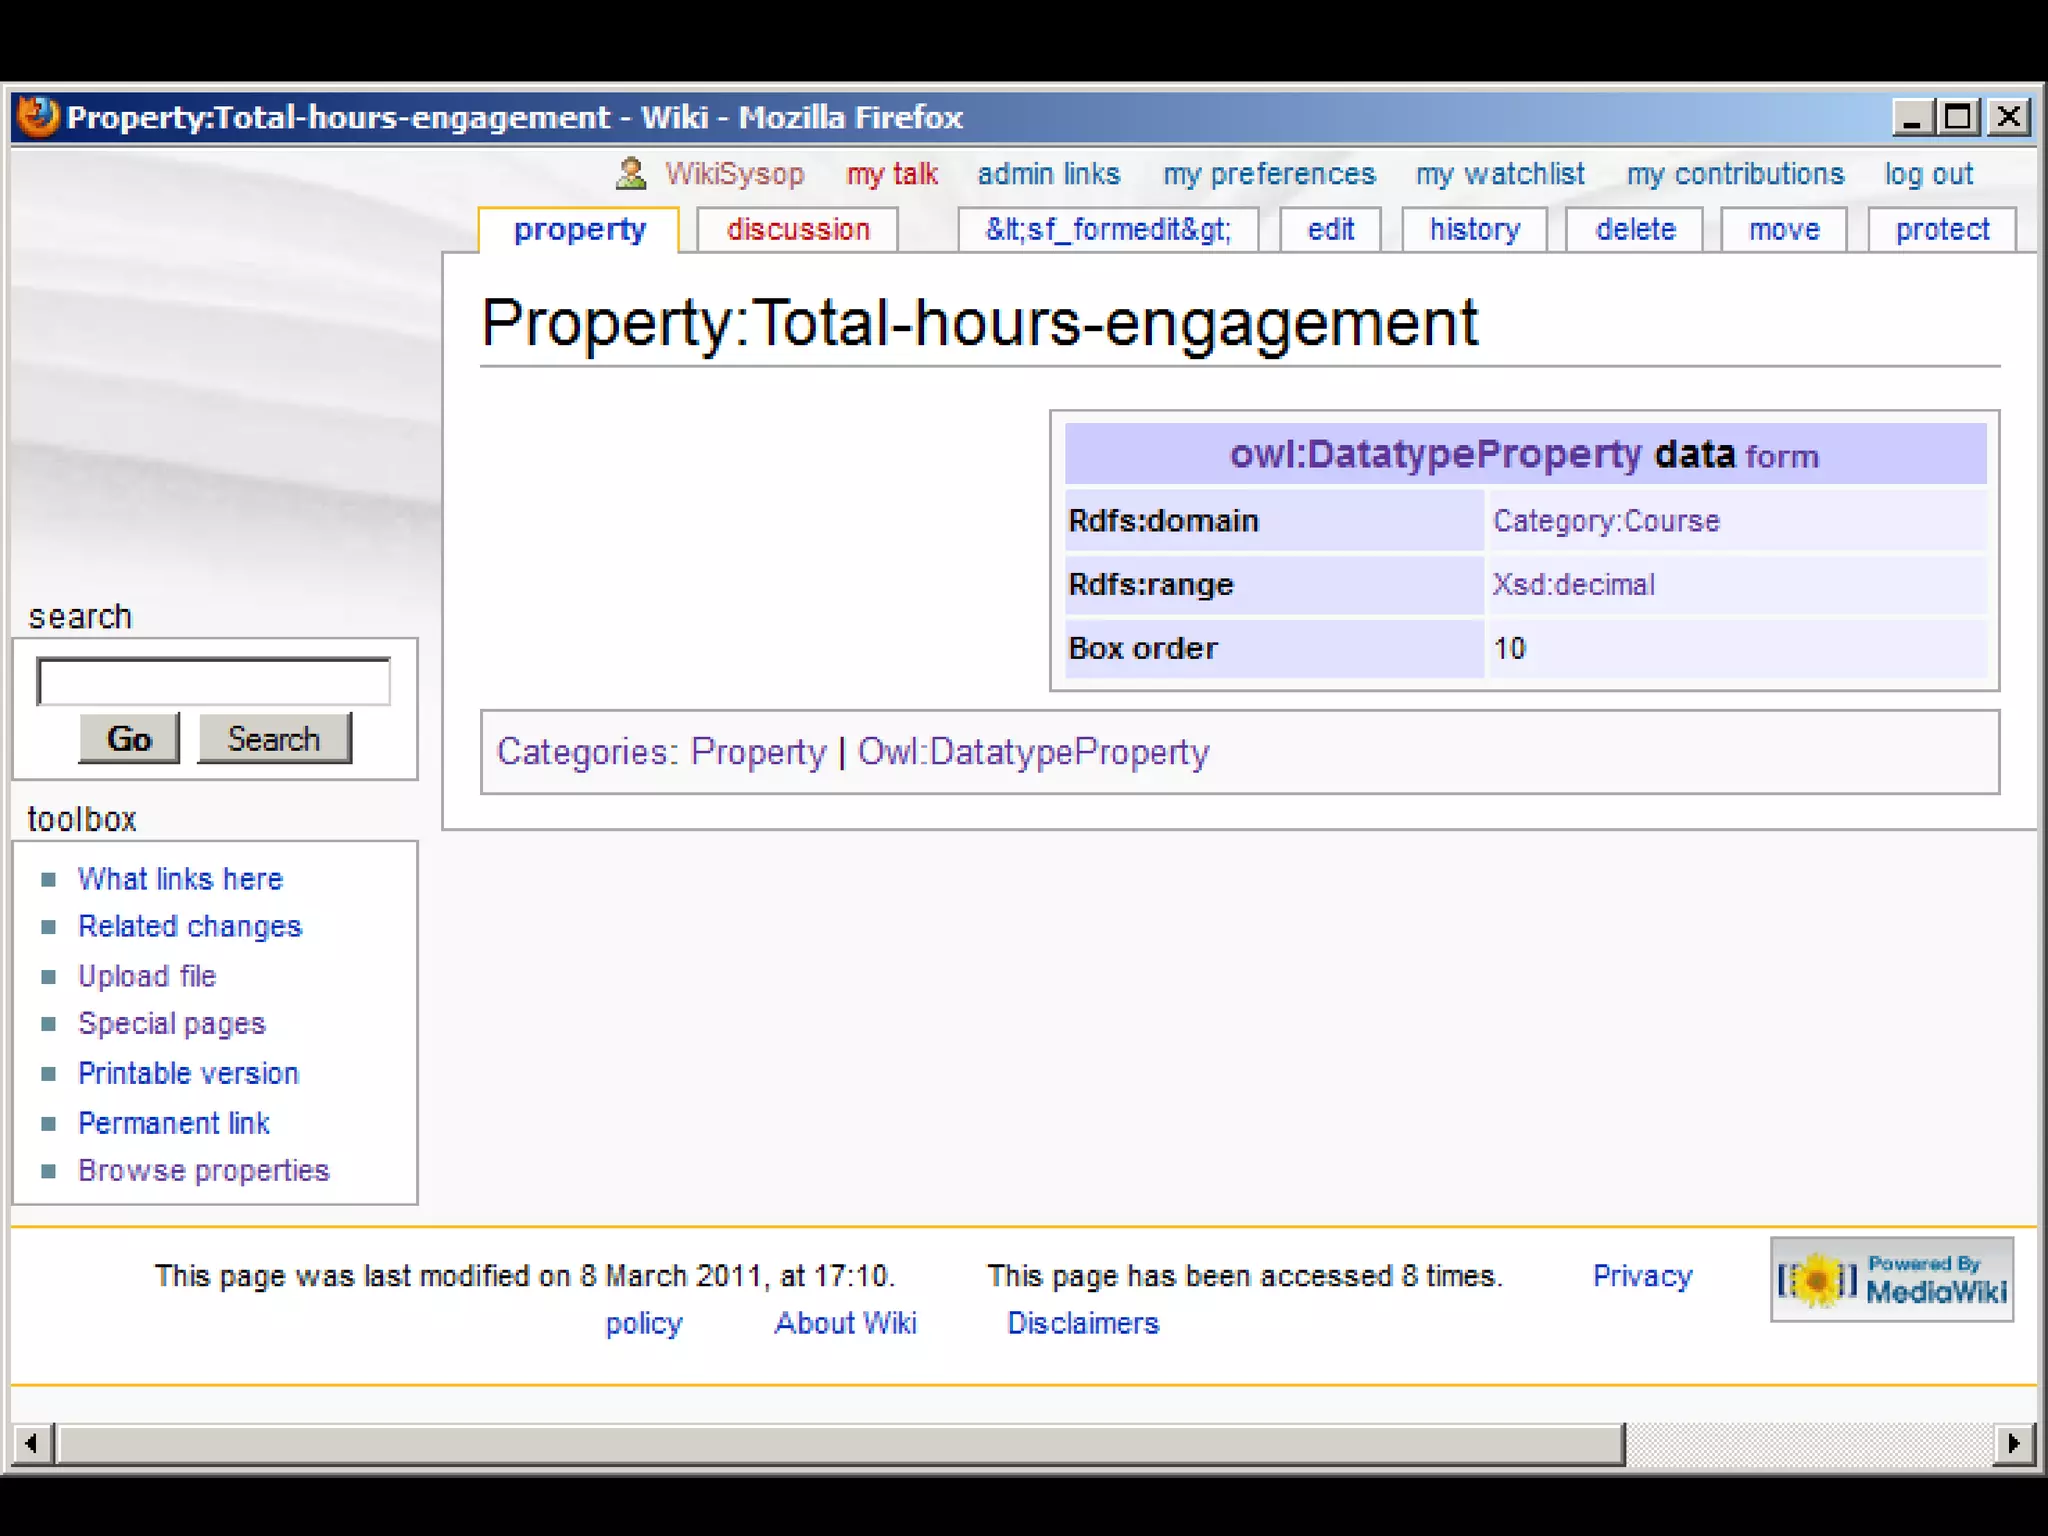Screen dimensions: 2048x1536
Task: Open the history tab
Action: (x=1474, y=230)
